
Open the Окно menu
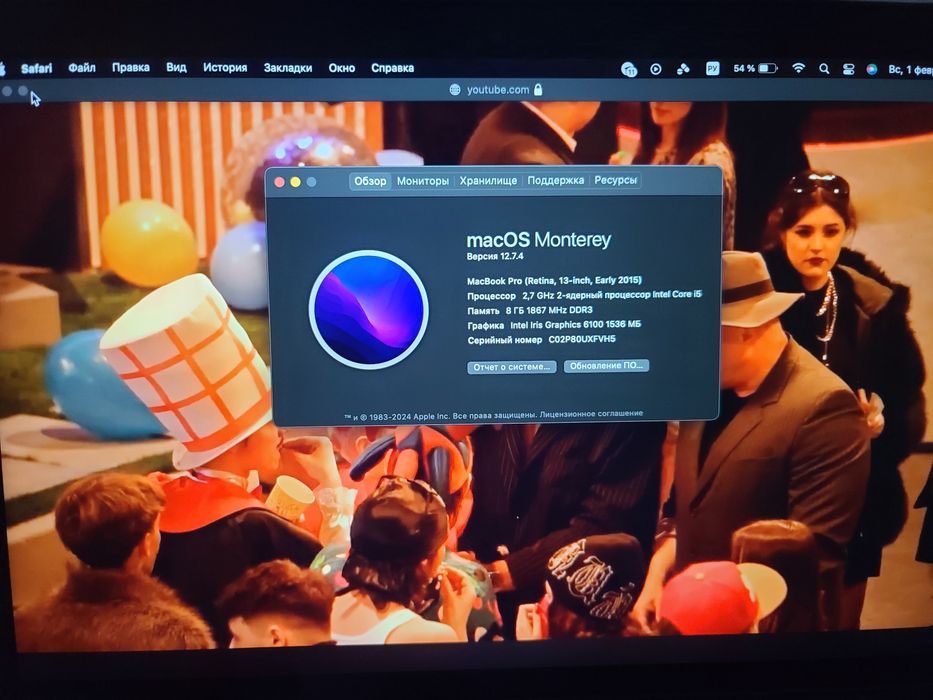tap(342, 68)
